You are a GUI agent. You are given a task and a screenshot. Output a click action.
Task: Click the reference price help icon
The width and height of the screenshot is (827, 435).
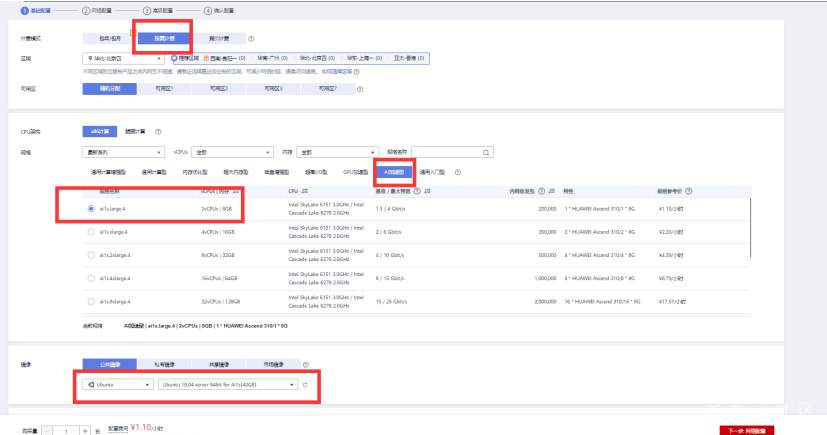pyautogui.click(x=689, y=191)
